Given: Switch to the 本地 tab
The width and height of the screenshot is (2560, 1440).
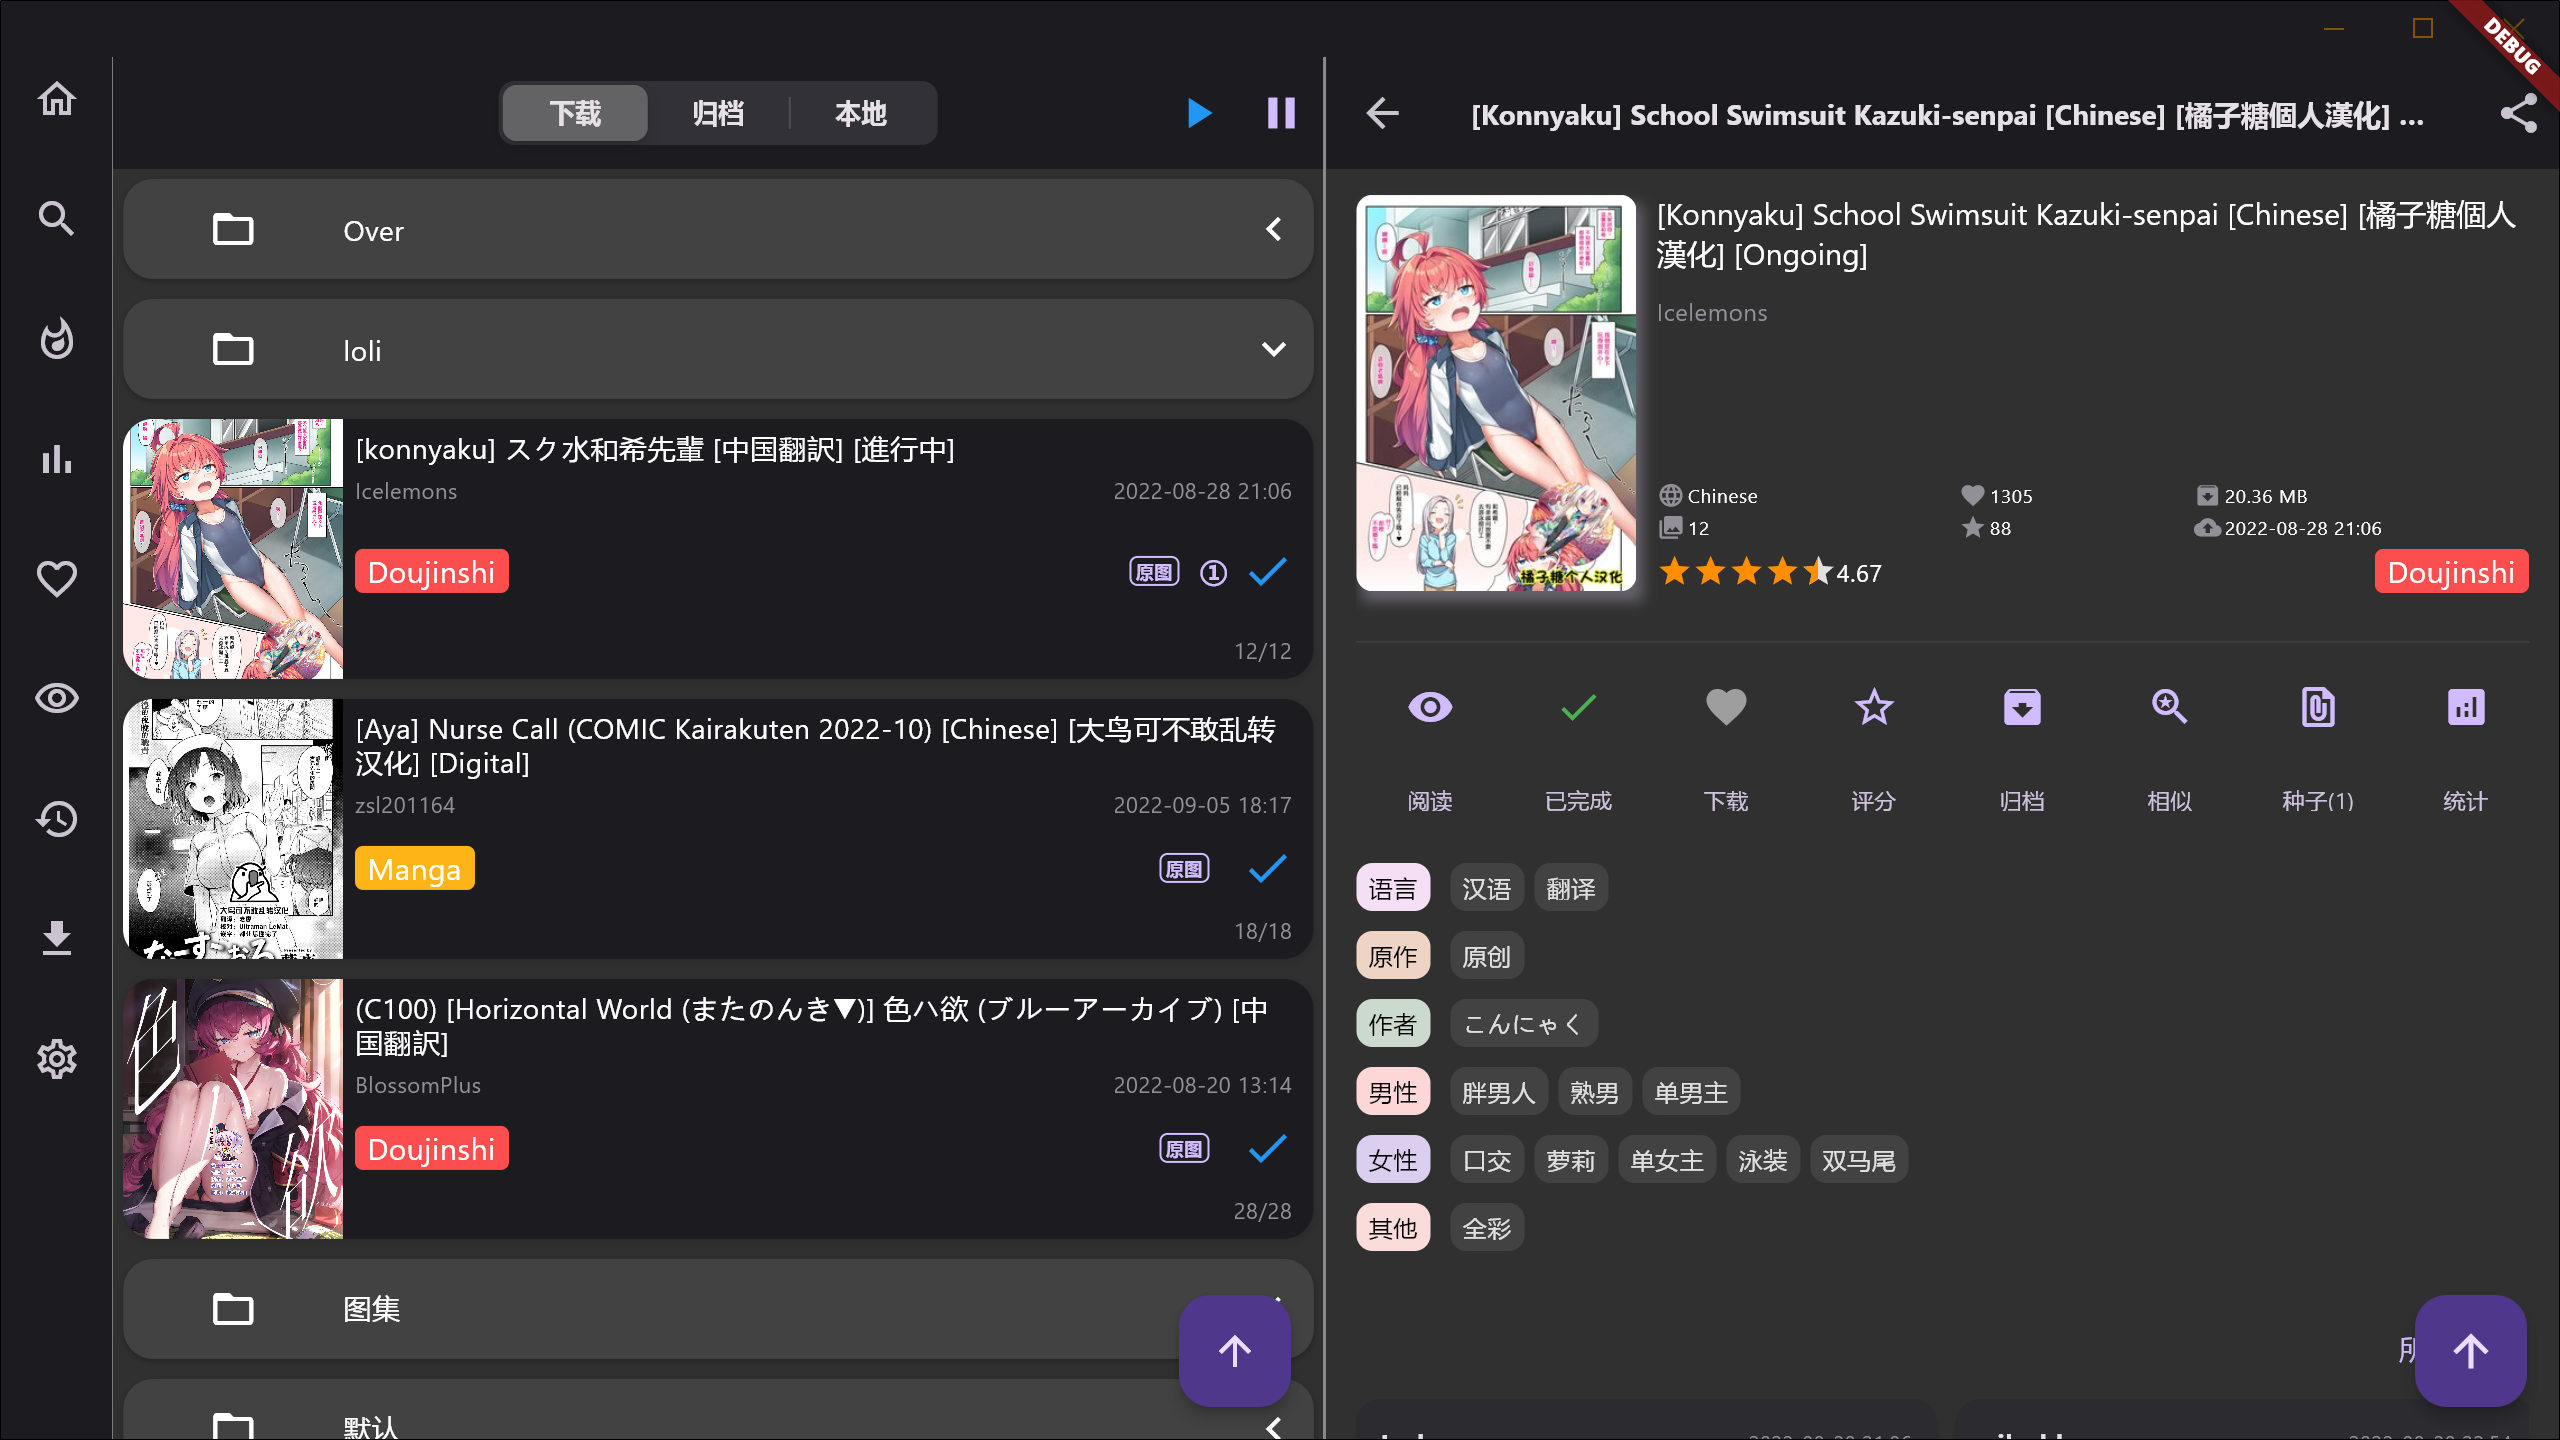Looking at the screenshot, I should click(861, 114).
